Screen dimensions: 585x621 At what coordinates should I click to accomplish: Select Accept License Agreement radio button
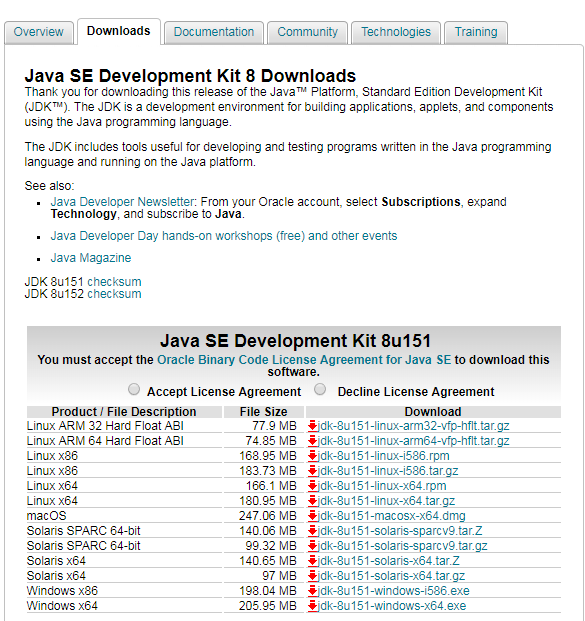coord(134,389)
